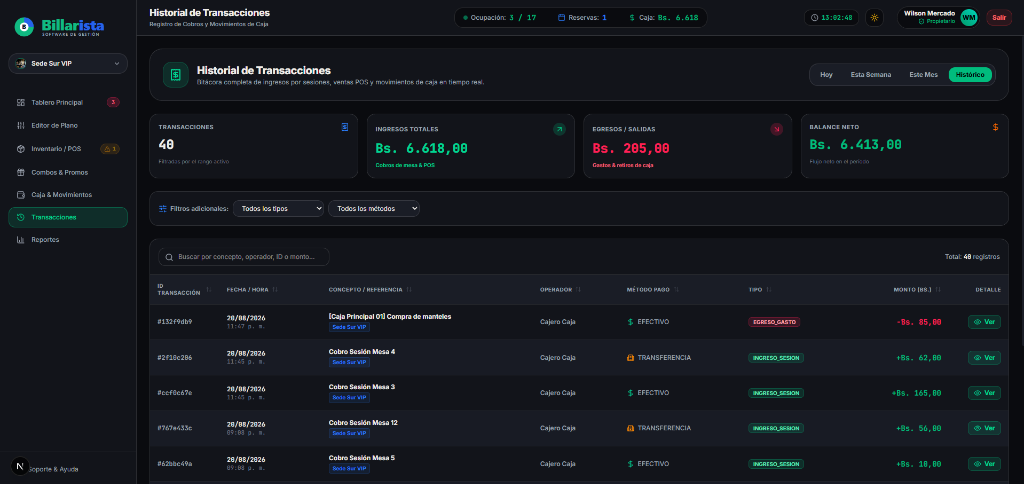The height and width of the screenshot is (484, 1024).
Task: Open Caja & Movimientos page
Action: click(68, 195)
